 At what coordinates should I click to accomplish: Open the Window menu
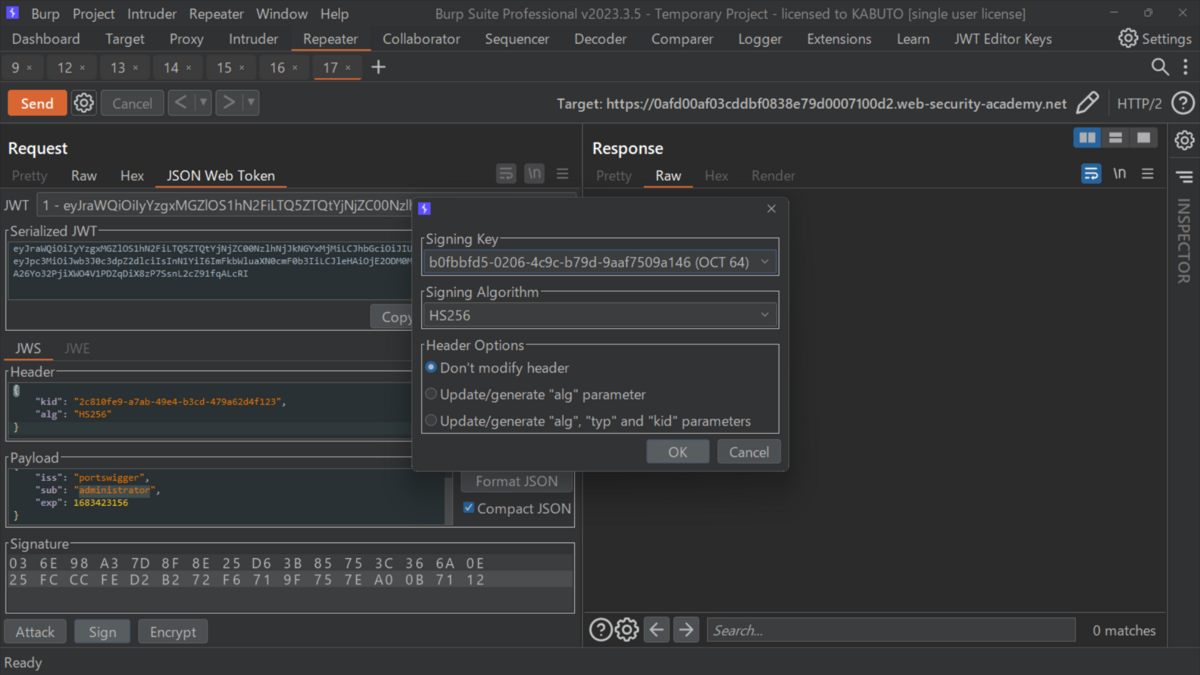pyautogui.click(x=281, y=14)
